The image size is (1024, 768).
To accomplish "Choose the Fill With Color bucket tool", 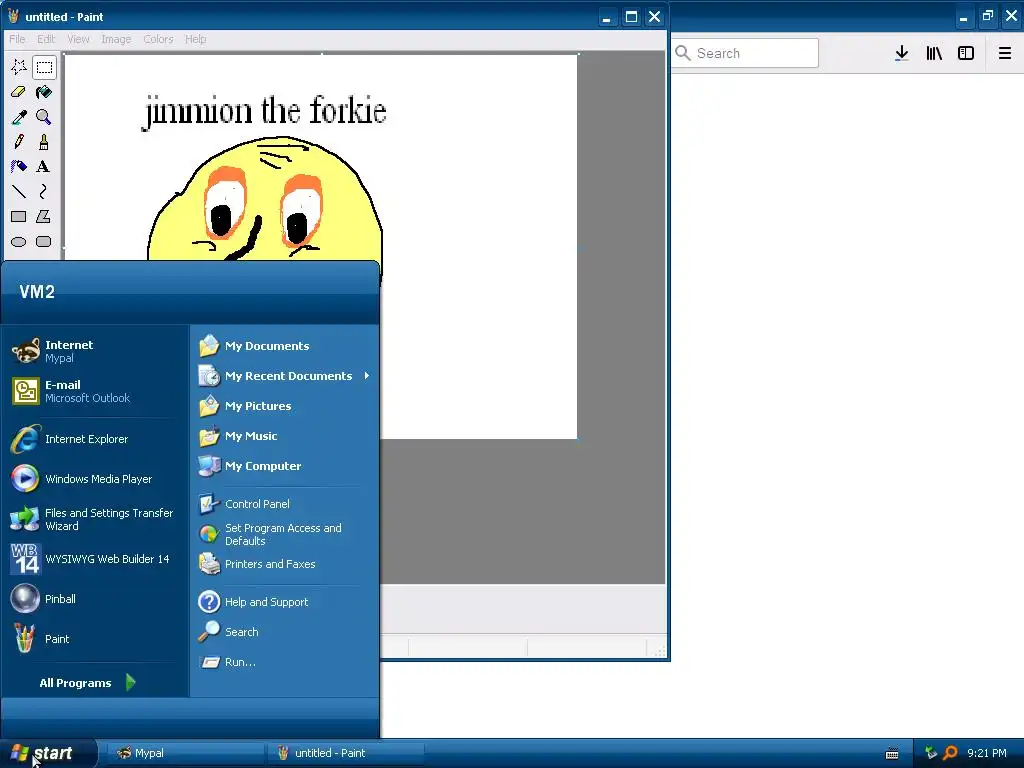I will [x=44, y=92].
